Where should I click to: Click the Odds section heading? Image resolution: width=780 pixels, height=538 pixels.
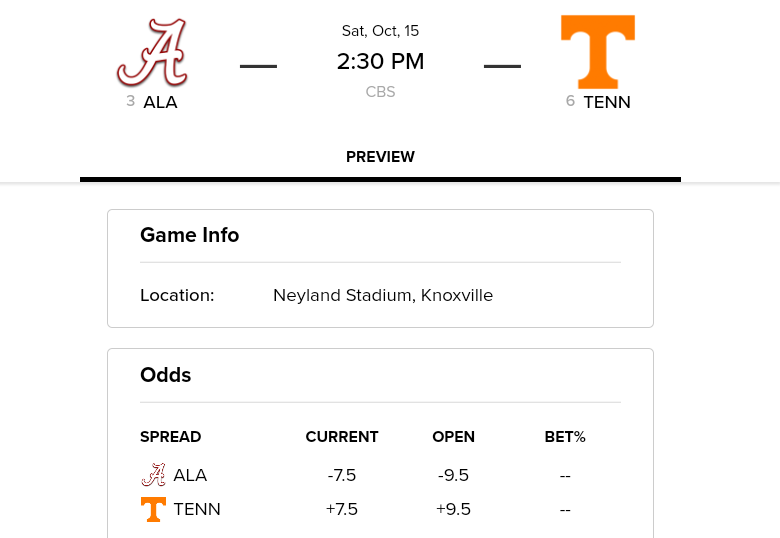(x=165, y=375)
